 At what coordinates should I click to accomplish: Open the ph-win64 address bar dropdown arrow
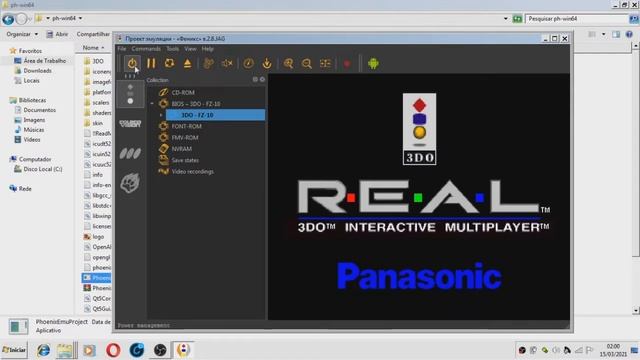[x=506, y=18]
